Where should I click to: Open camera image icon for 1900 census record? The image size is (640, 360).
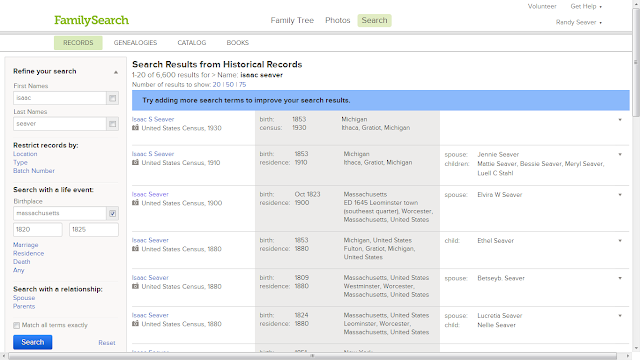pyautogui.click(x=136, y=203)
